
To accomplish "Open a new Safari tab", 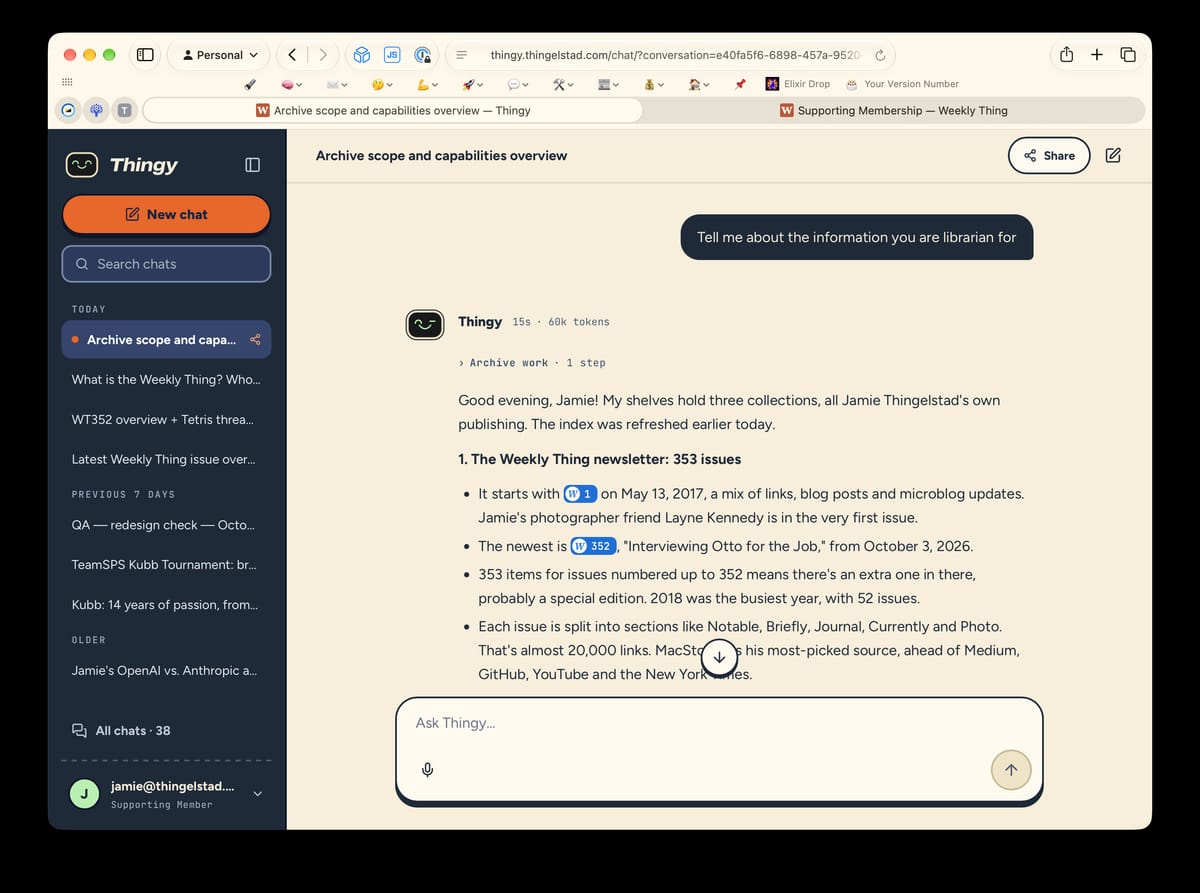I will tap(1097, 55).
